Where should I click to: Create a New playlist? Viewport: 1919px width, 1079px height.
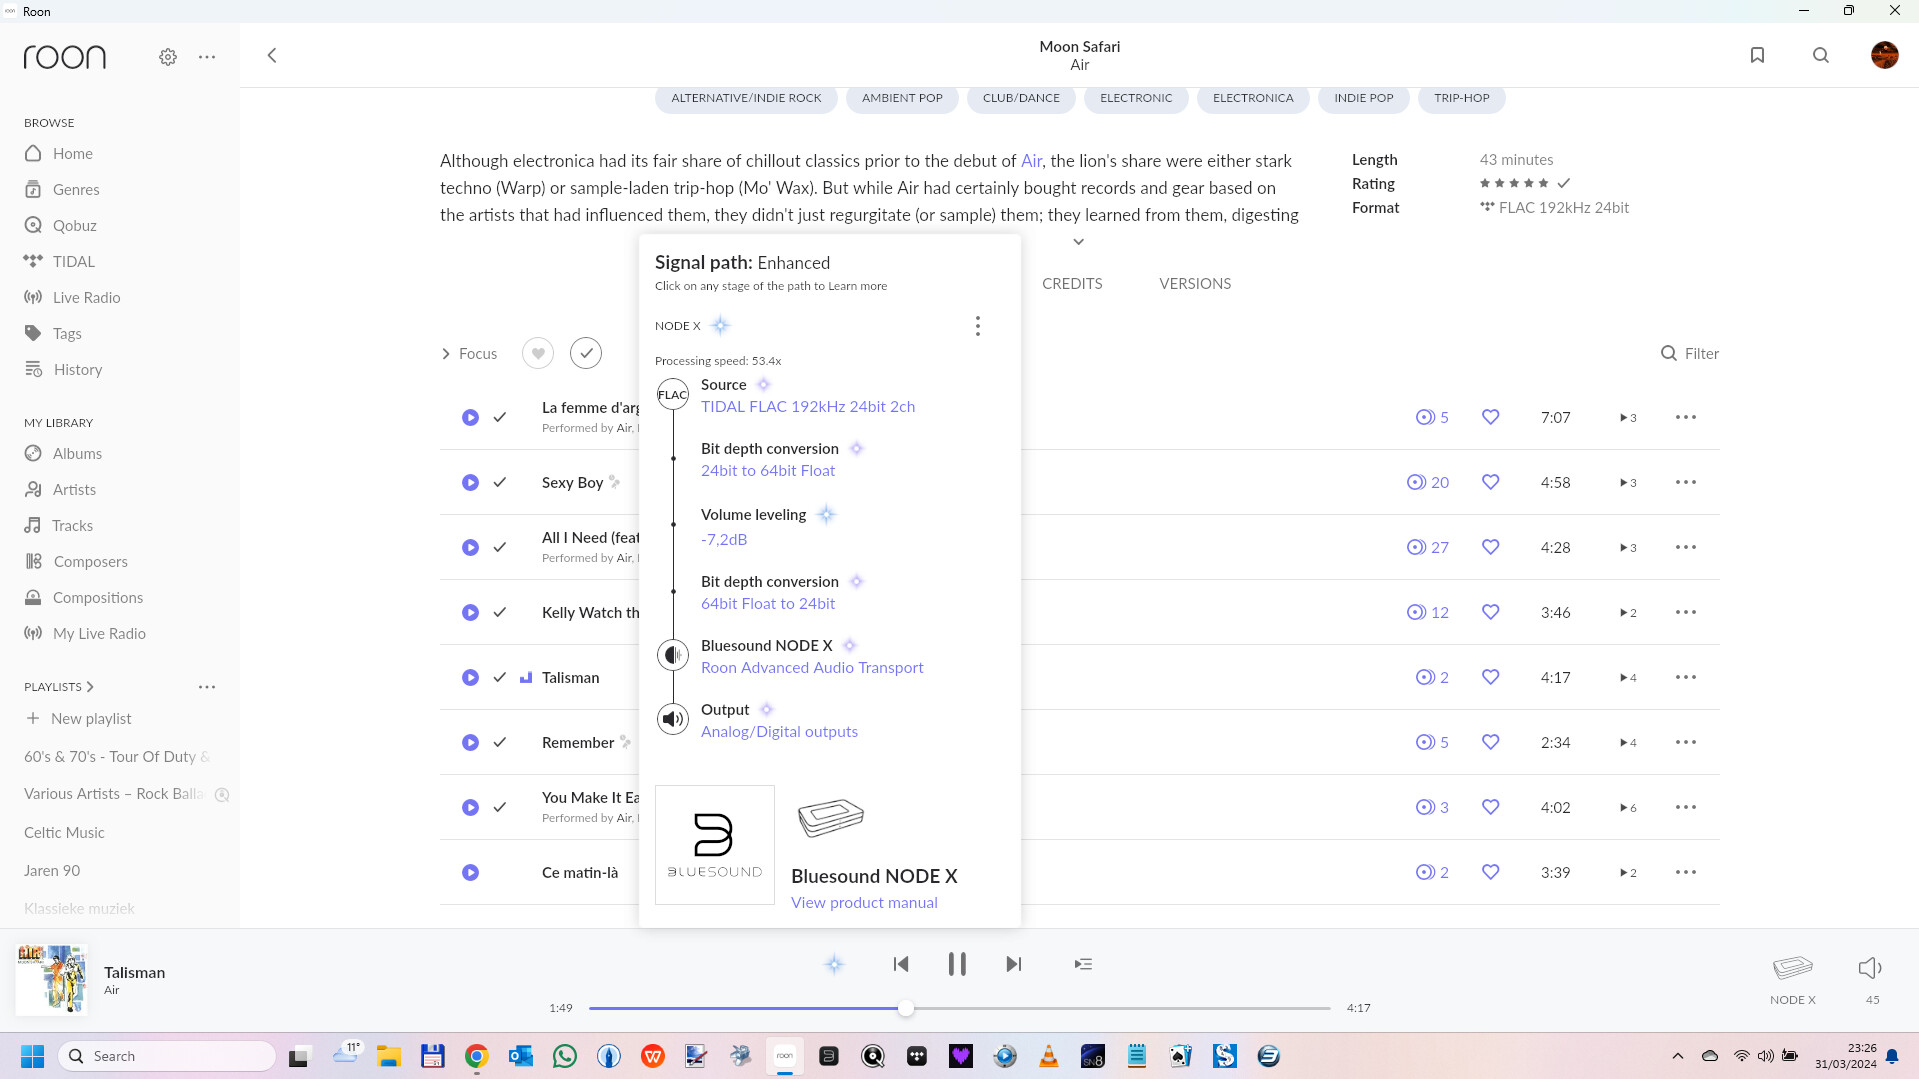(x=78, y=719)
